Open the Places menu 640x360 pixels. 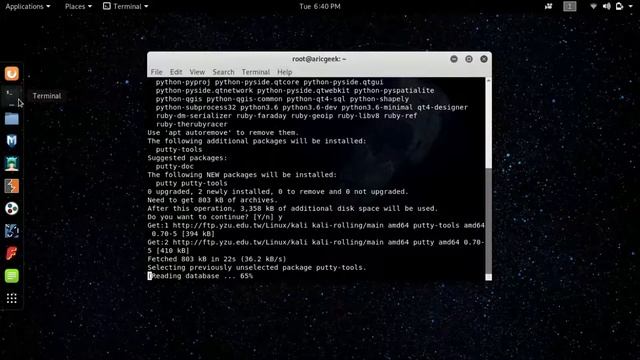tap(78, 6)
